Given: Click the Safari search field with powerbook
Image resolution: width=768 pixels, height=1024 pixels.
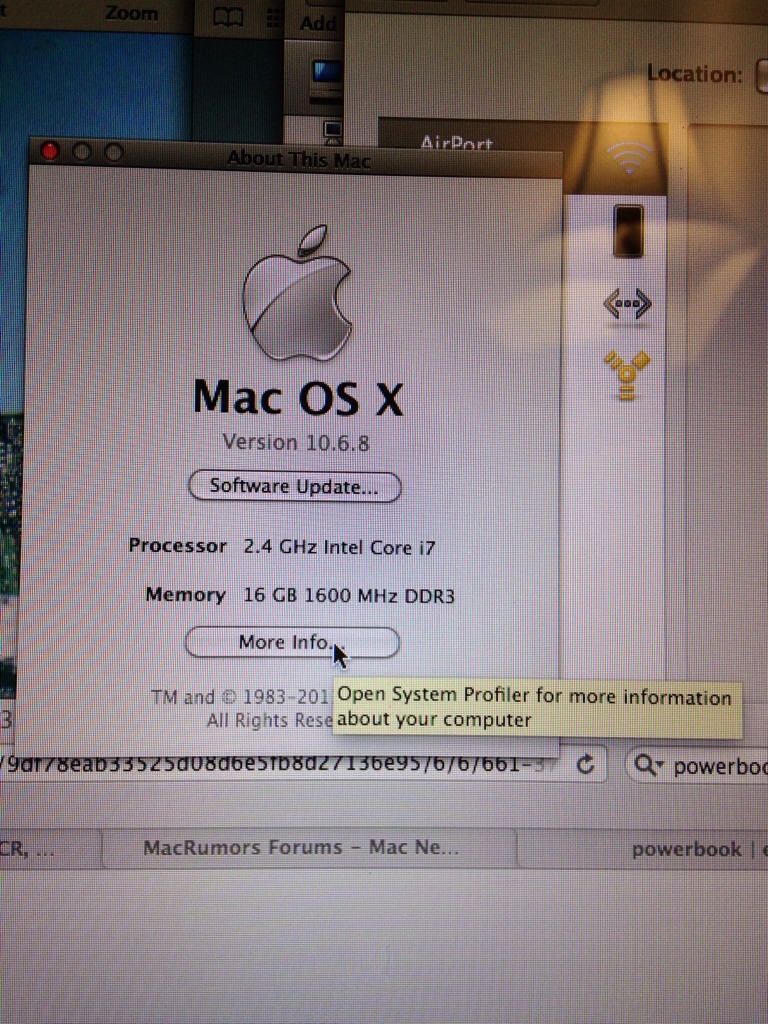Looking at the screenshot, I should click(x=697, y=765).
